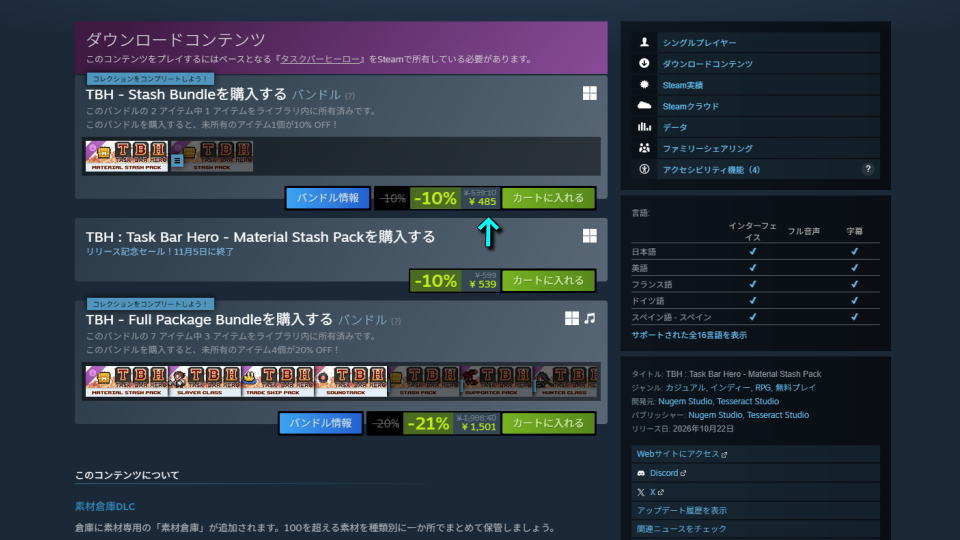The height and width of the screenshot is (540, 960).
Task: Click publisher Nugem Studio link
Action: 714,414
